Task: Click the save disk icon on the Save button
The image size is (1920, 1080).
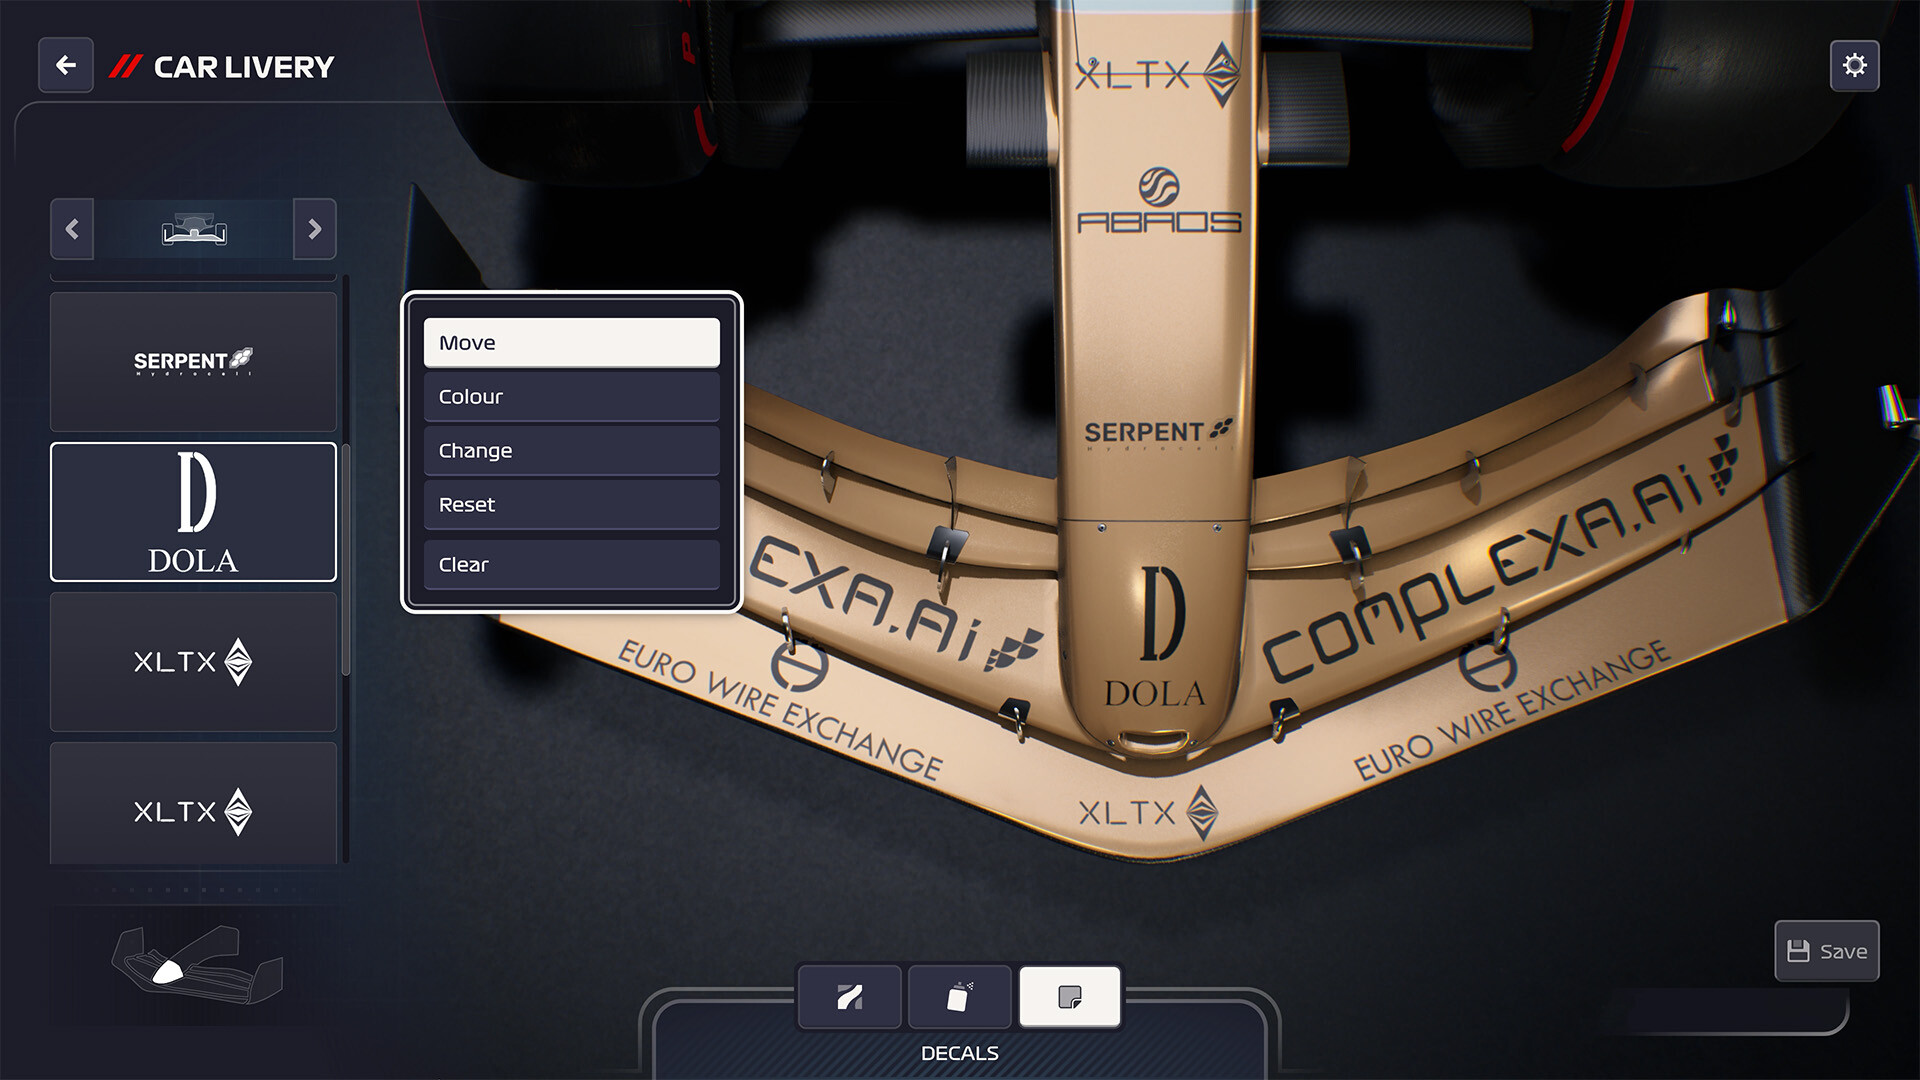Action: click(1800, 950)
